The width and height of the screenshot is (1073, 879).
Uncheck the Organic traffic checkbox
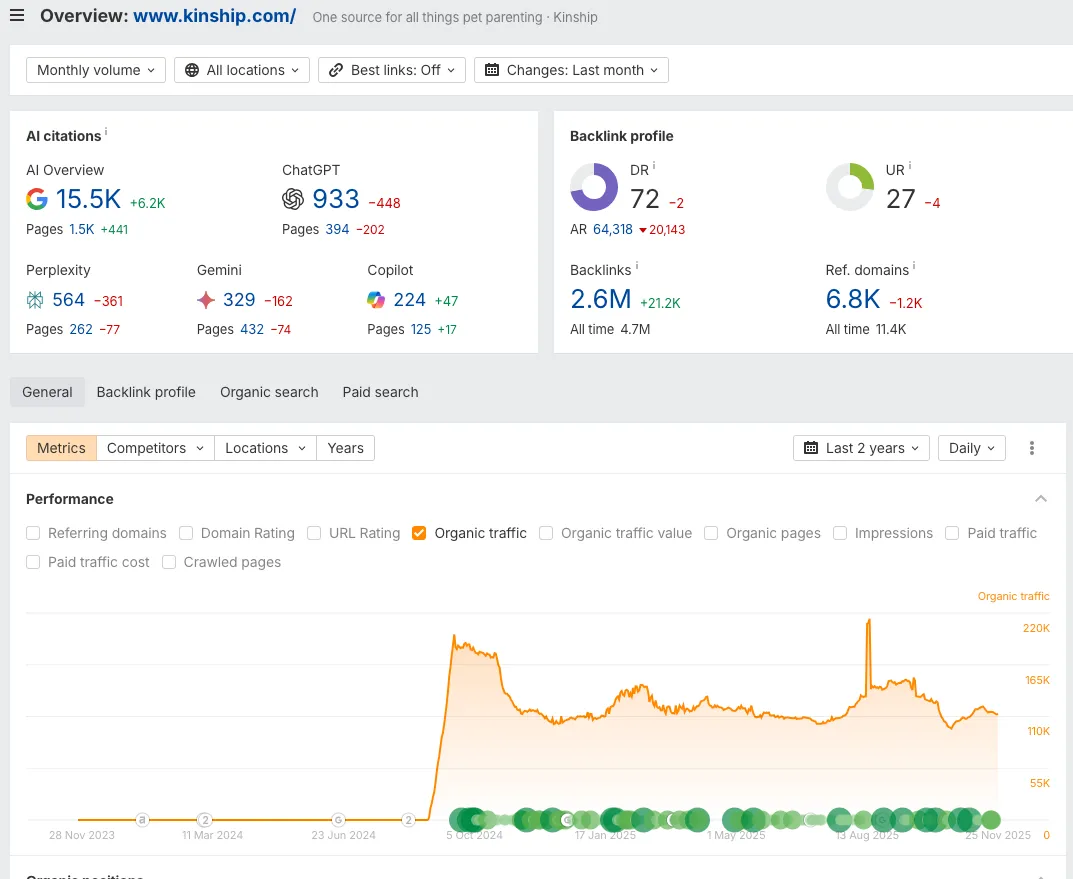pos(419,533)
